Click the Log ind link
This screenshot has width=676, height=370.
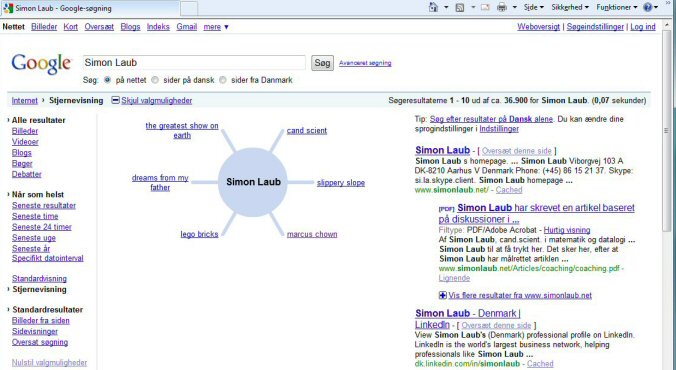pyautogui.click(x=643, y=27)
